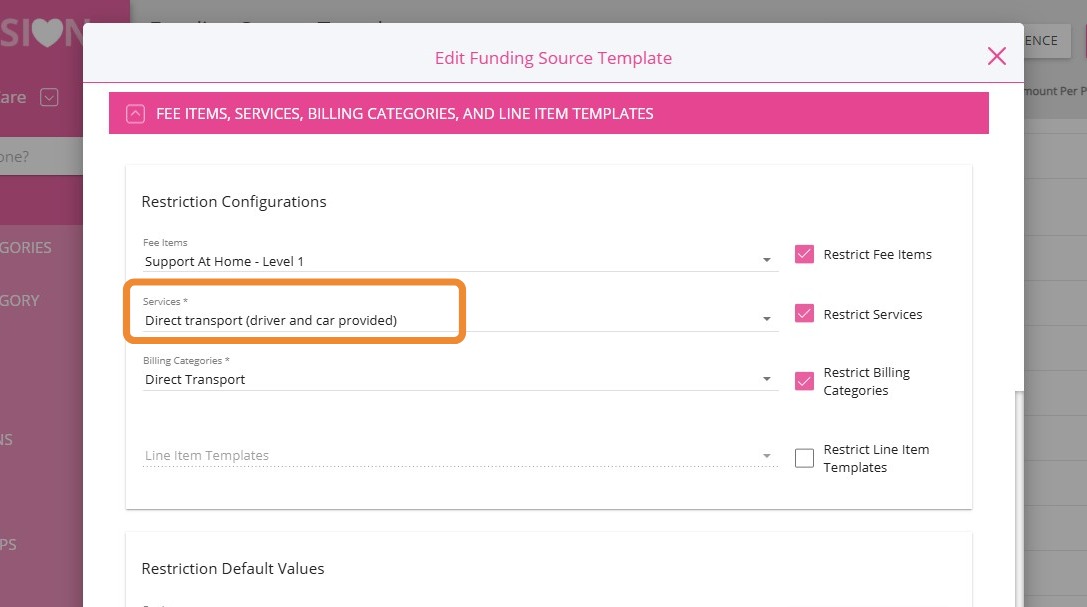The width and height of the screenshot is (1087, 607).
Task: Open the Fee Items dropdown arrow
Action: coord(767,261)
